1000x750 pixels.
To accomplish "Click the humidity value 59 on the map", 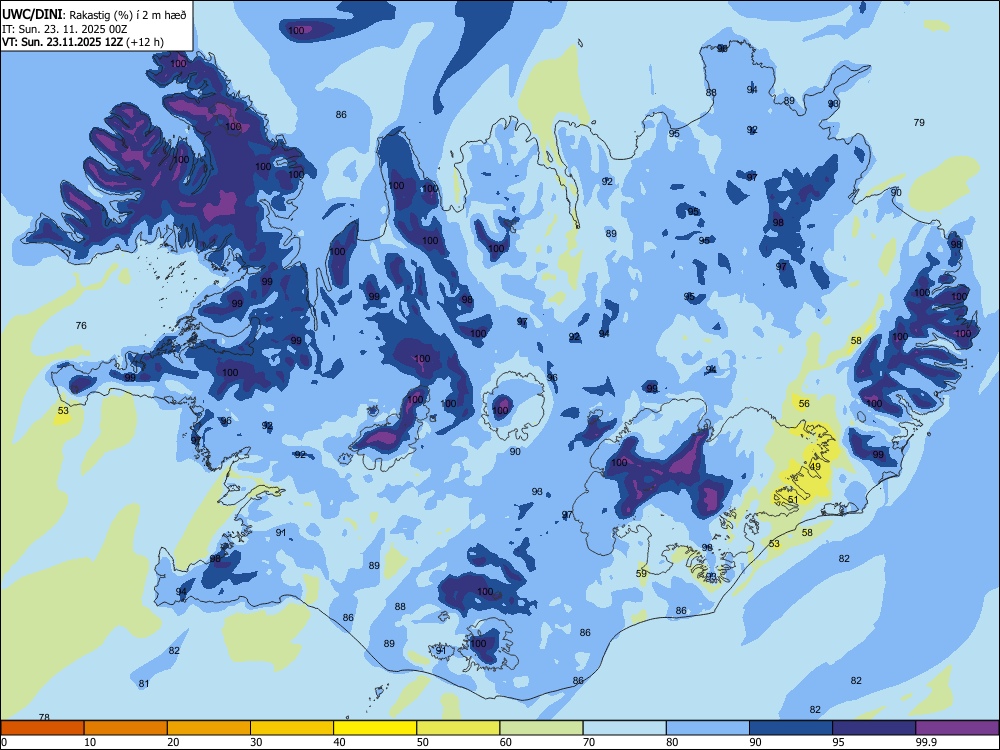I will click(642, 573).
